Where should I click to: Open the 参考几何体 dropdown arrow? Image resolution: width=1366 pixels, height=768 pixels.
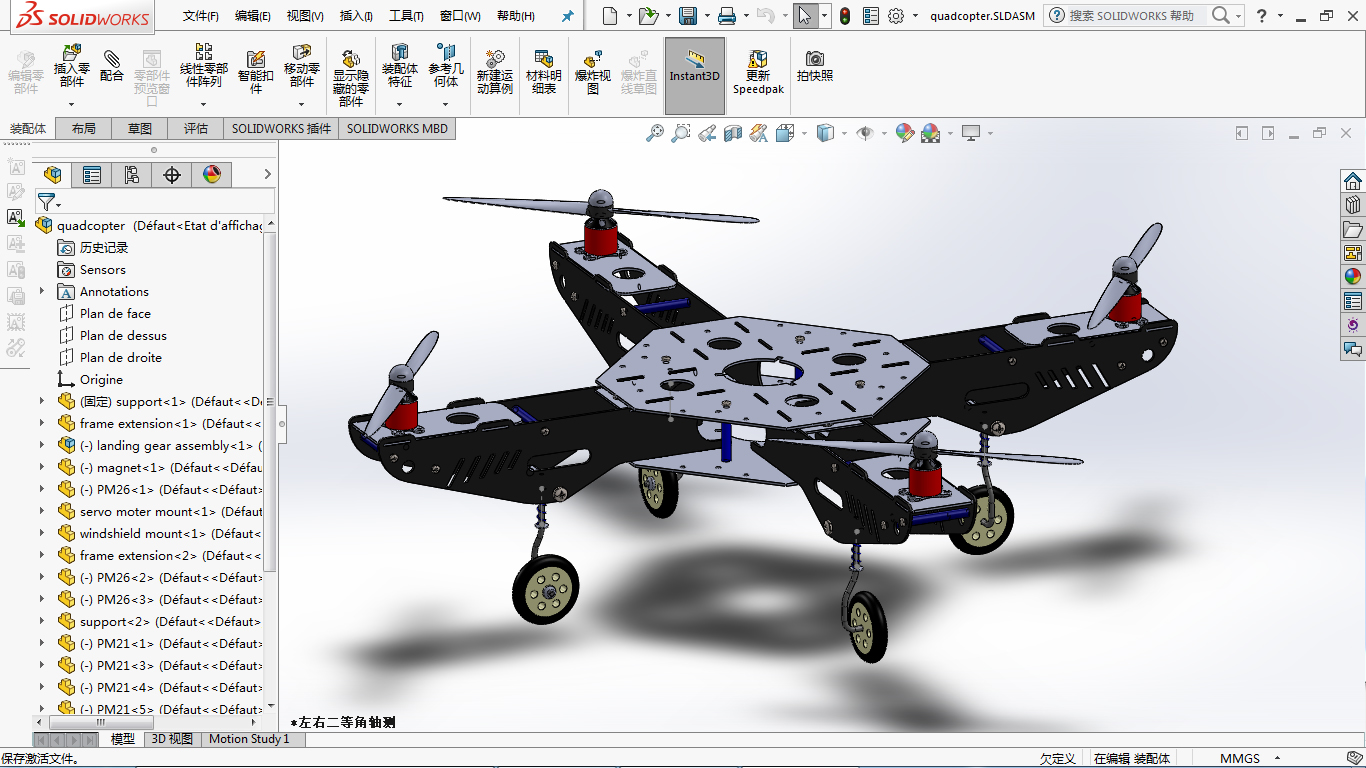click(446, 104)
